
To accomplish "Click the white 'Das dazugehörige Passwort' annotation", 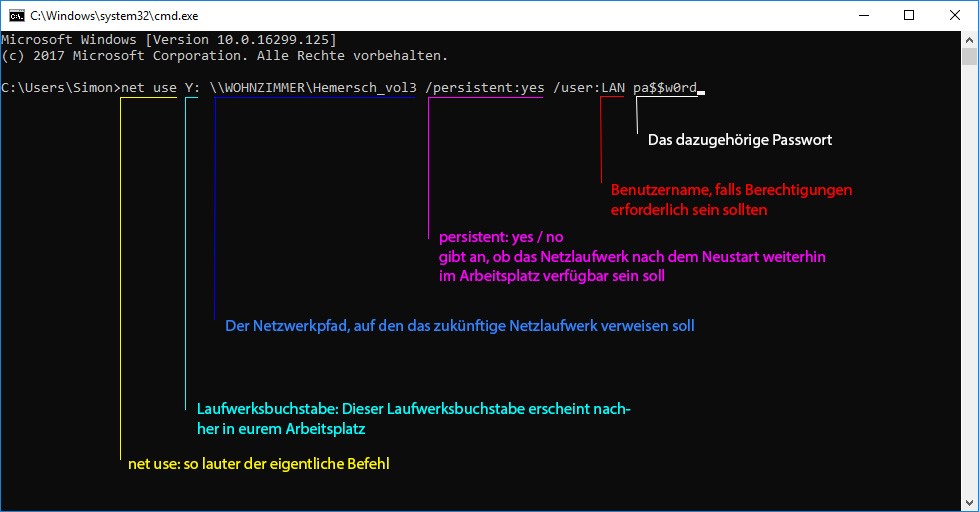I will point(740,140).
